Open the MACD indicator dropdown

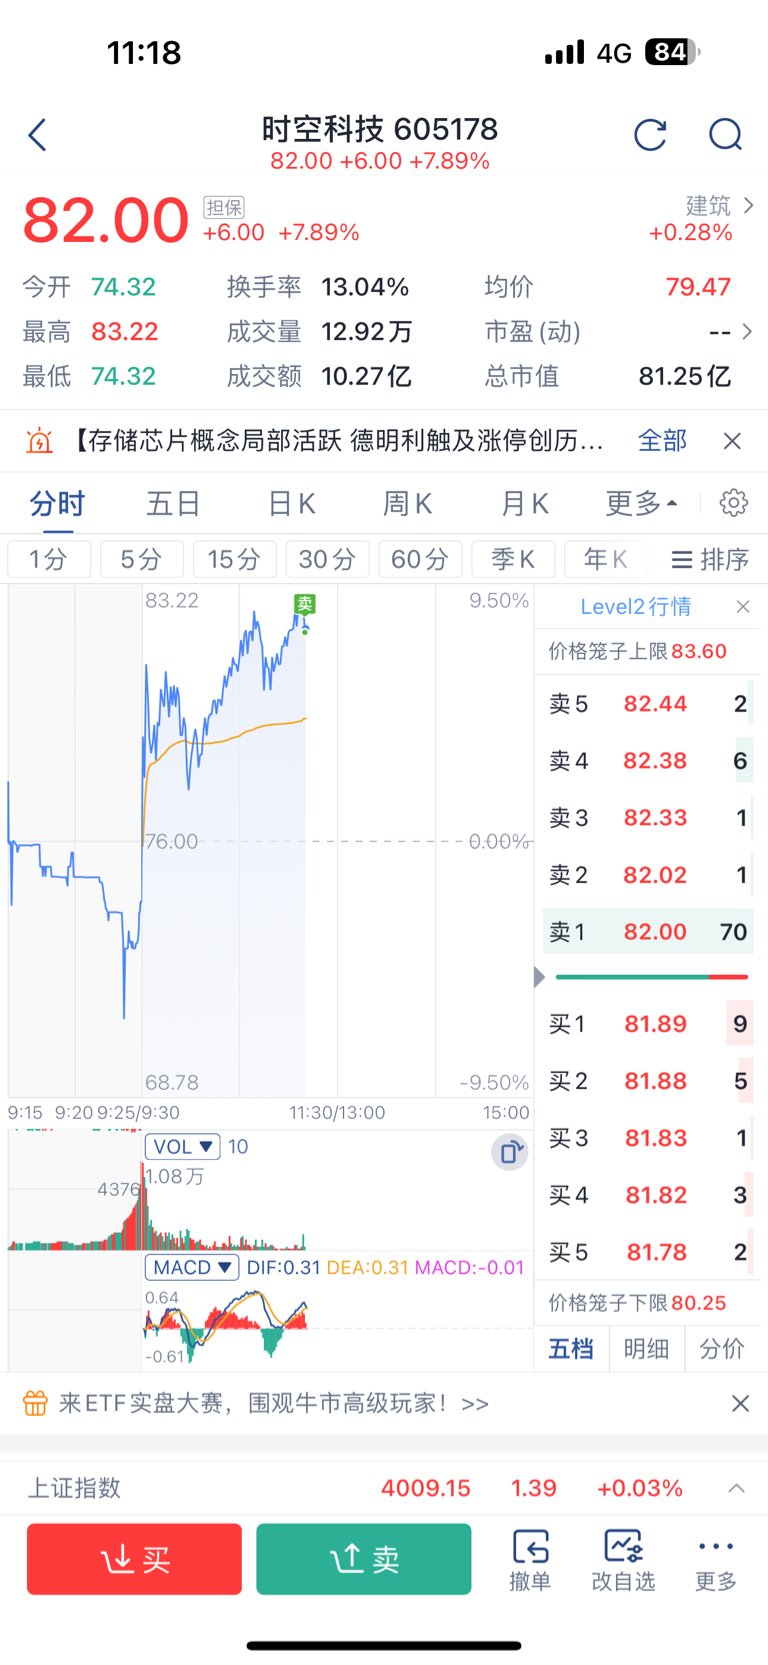(192, 1268)
